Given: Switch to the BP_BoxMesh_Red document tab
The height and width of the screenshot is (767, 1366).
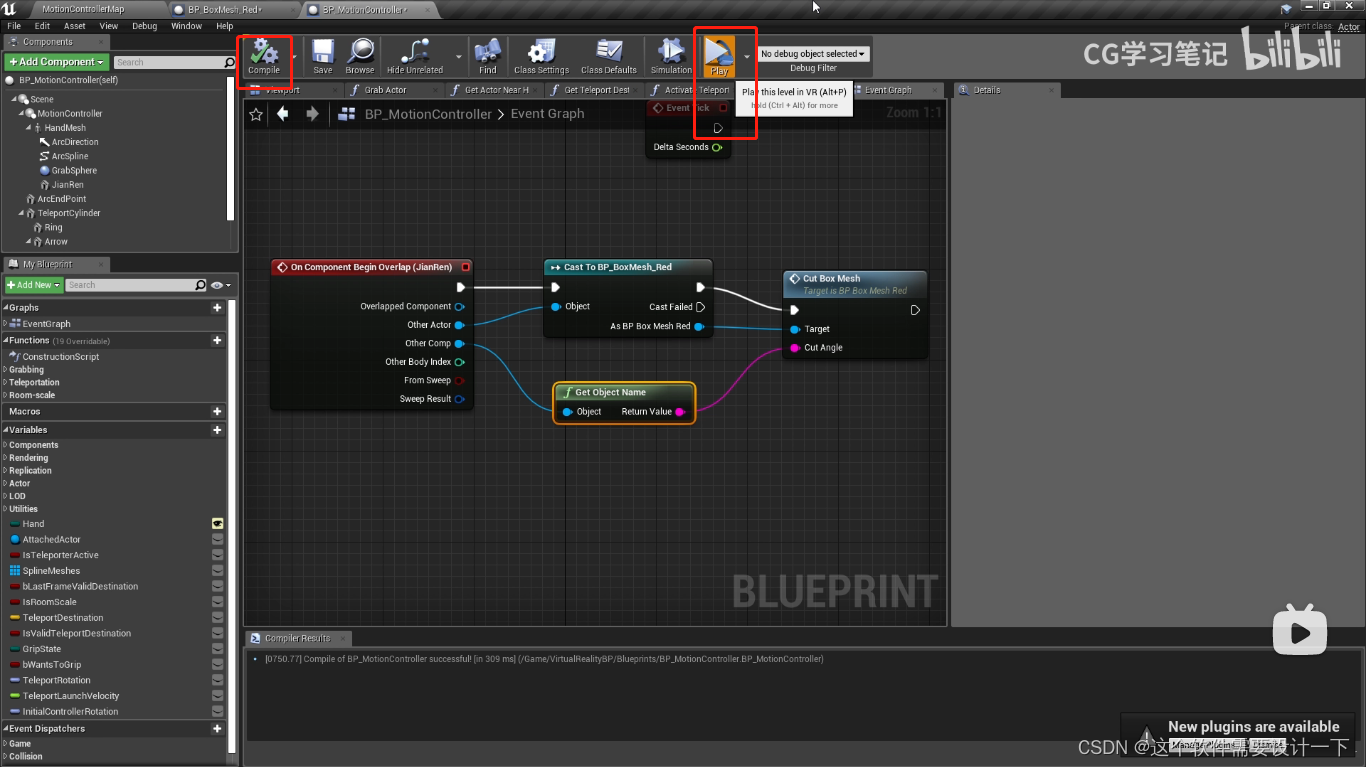Looking at the screenshot, I should (226, 9).
